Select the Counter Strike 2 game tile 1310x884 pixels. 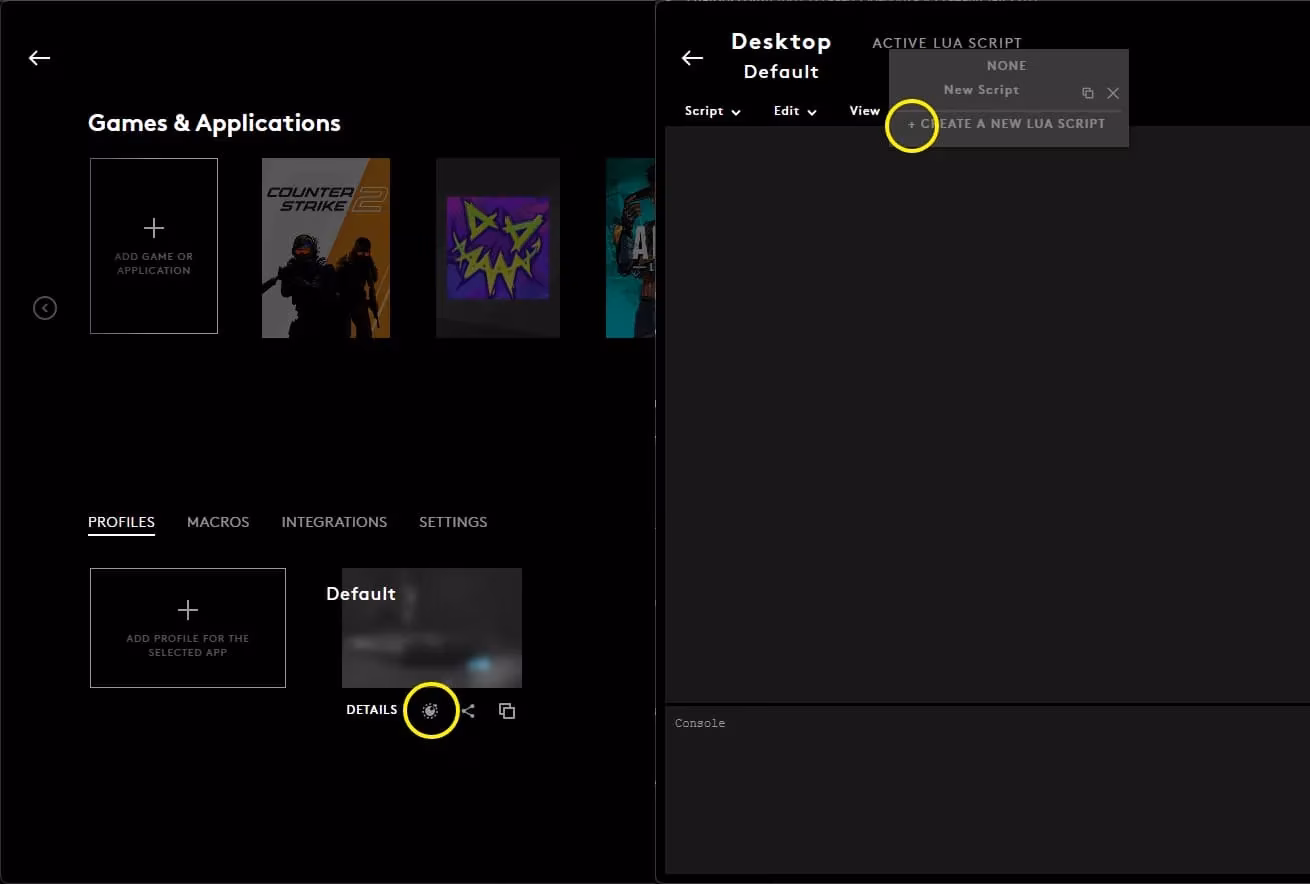pos(326,248)
